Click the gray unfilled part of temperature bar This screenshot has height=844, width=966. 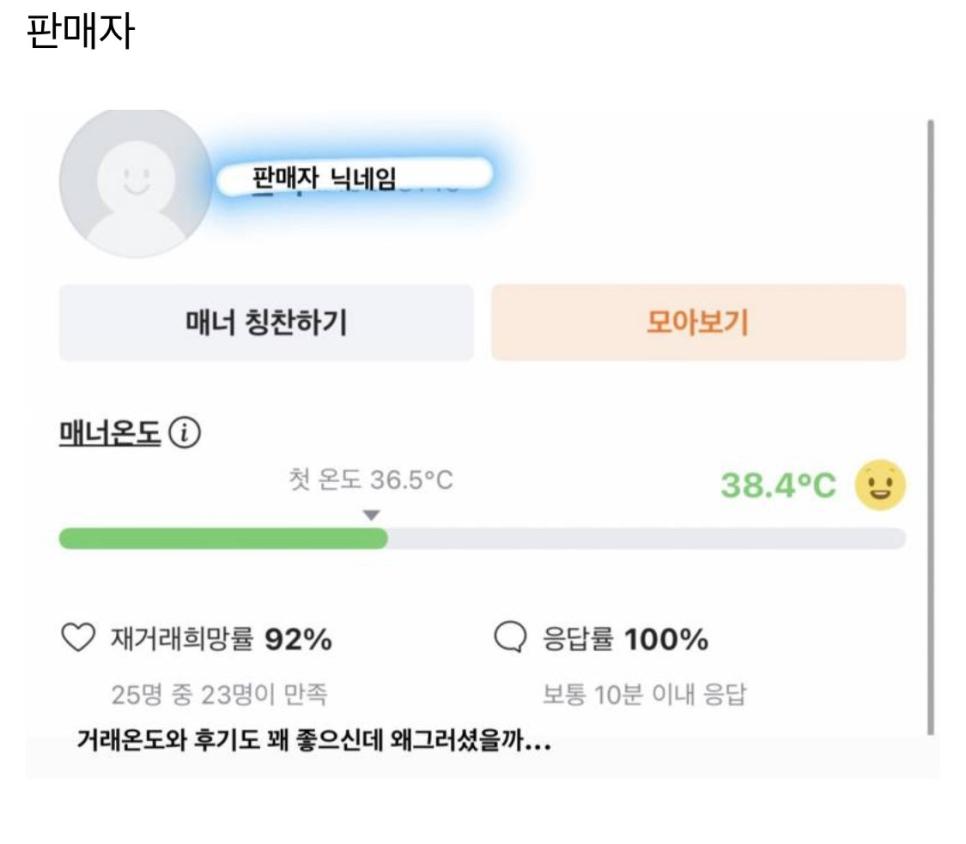(646, 538)
